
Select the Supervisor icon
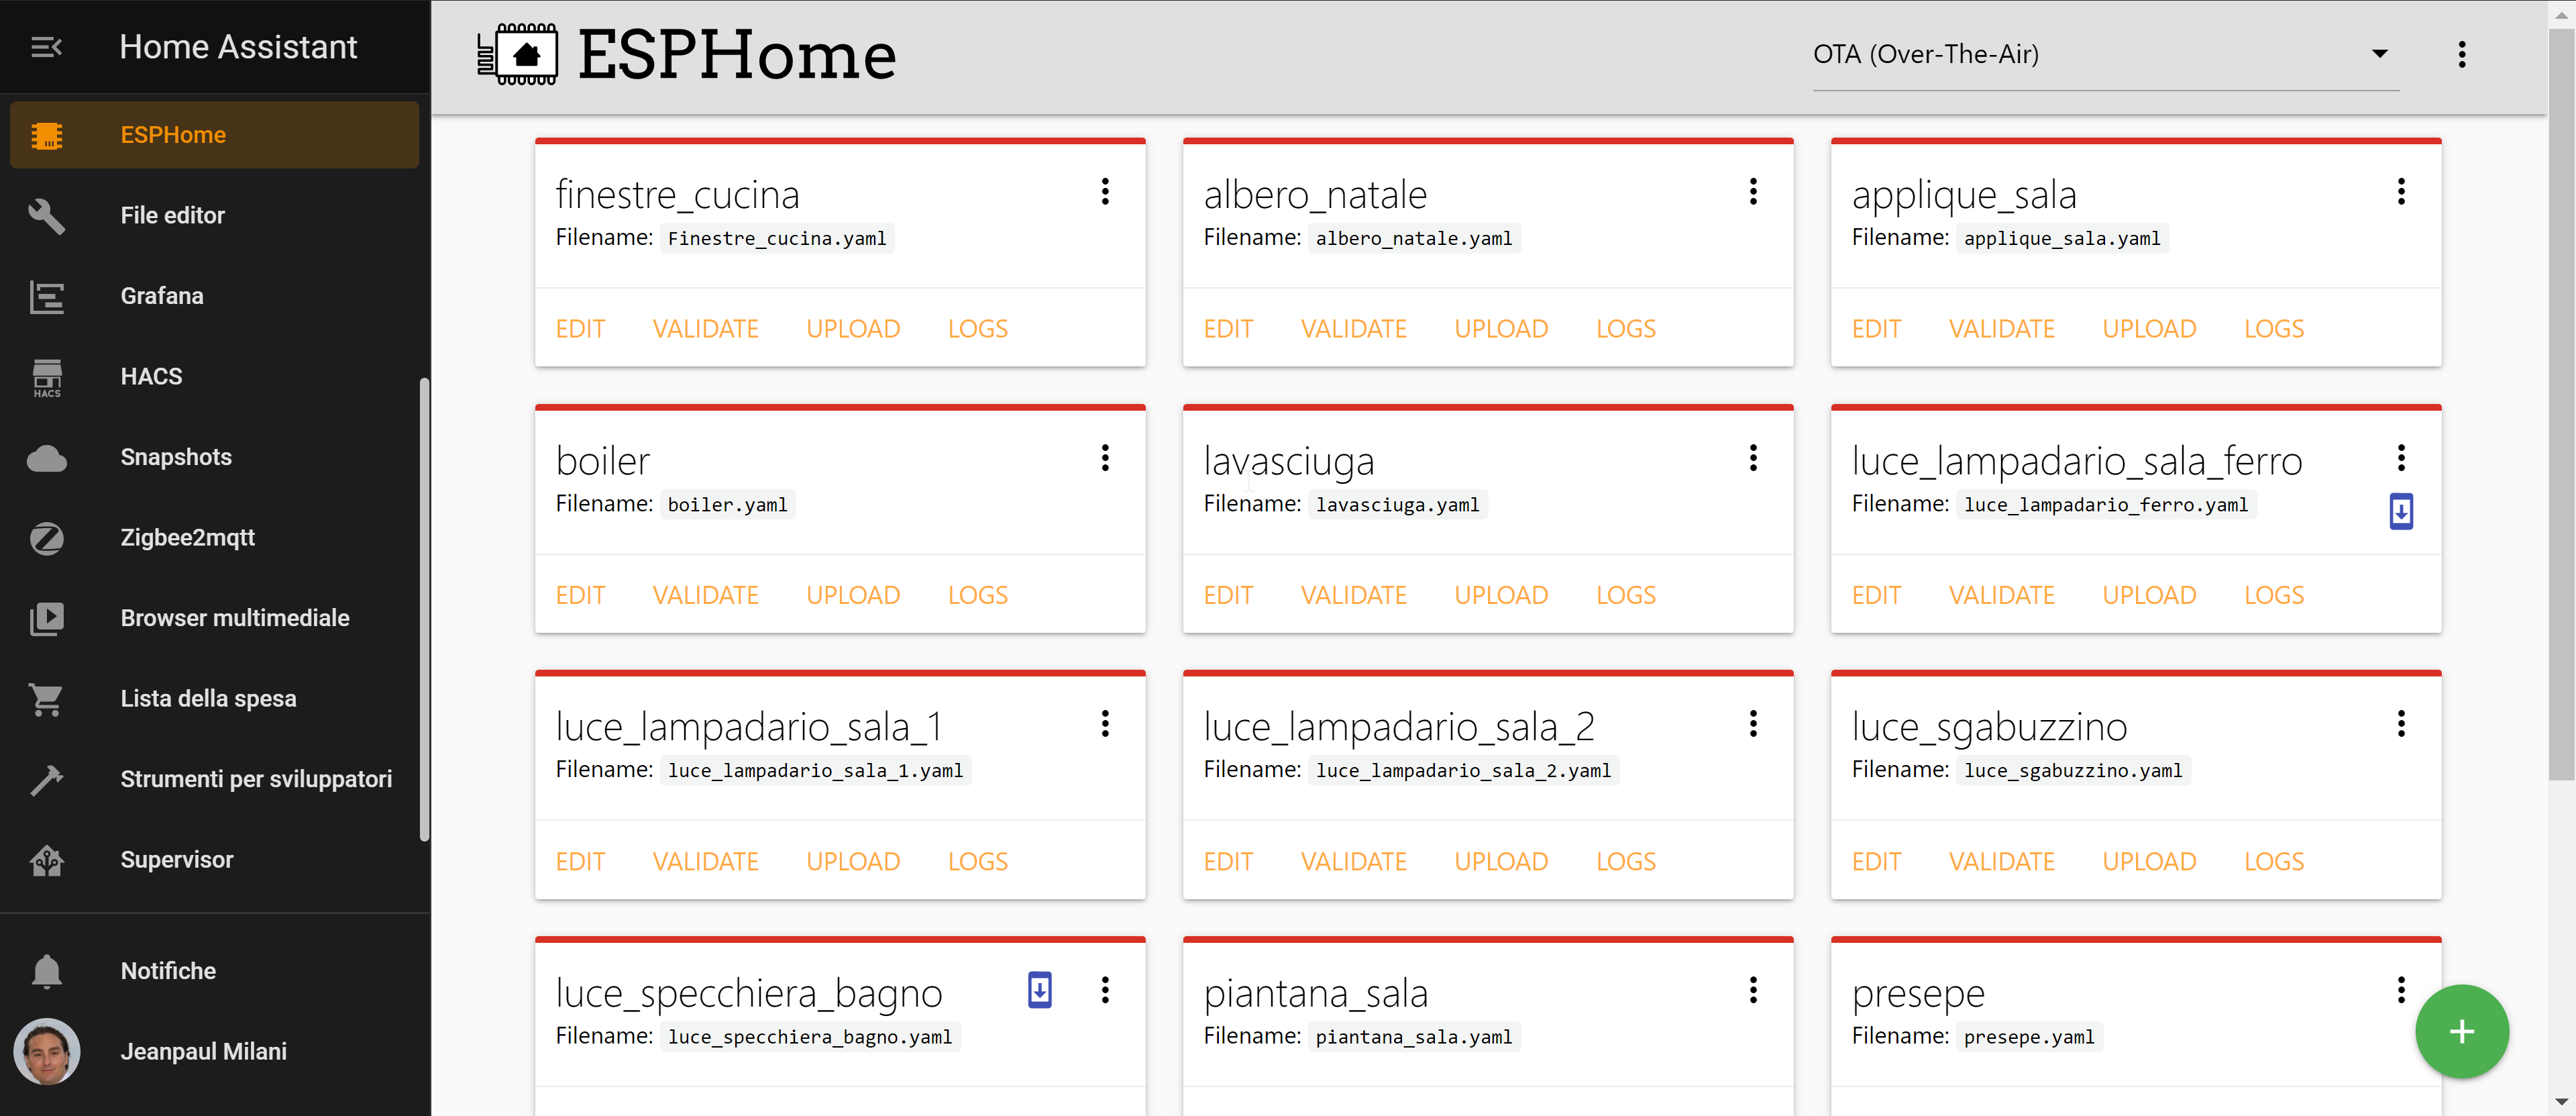tap(46, 860)
